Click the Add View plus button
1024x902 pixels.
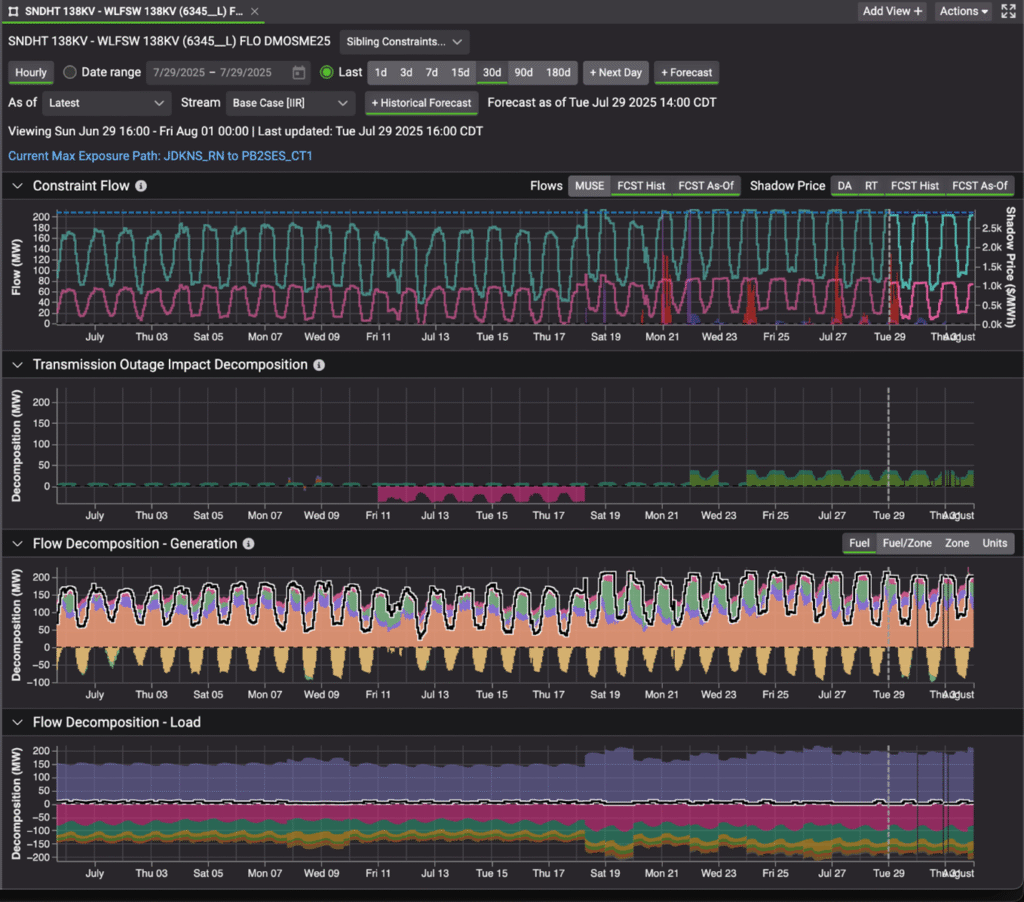(892, 11)
